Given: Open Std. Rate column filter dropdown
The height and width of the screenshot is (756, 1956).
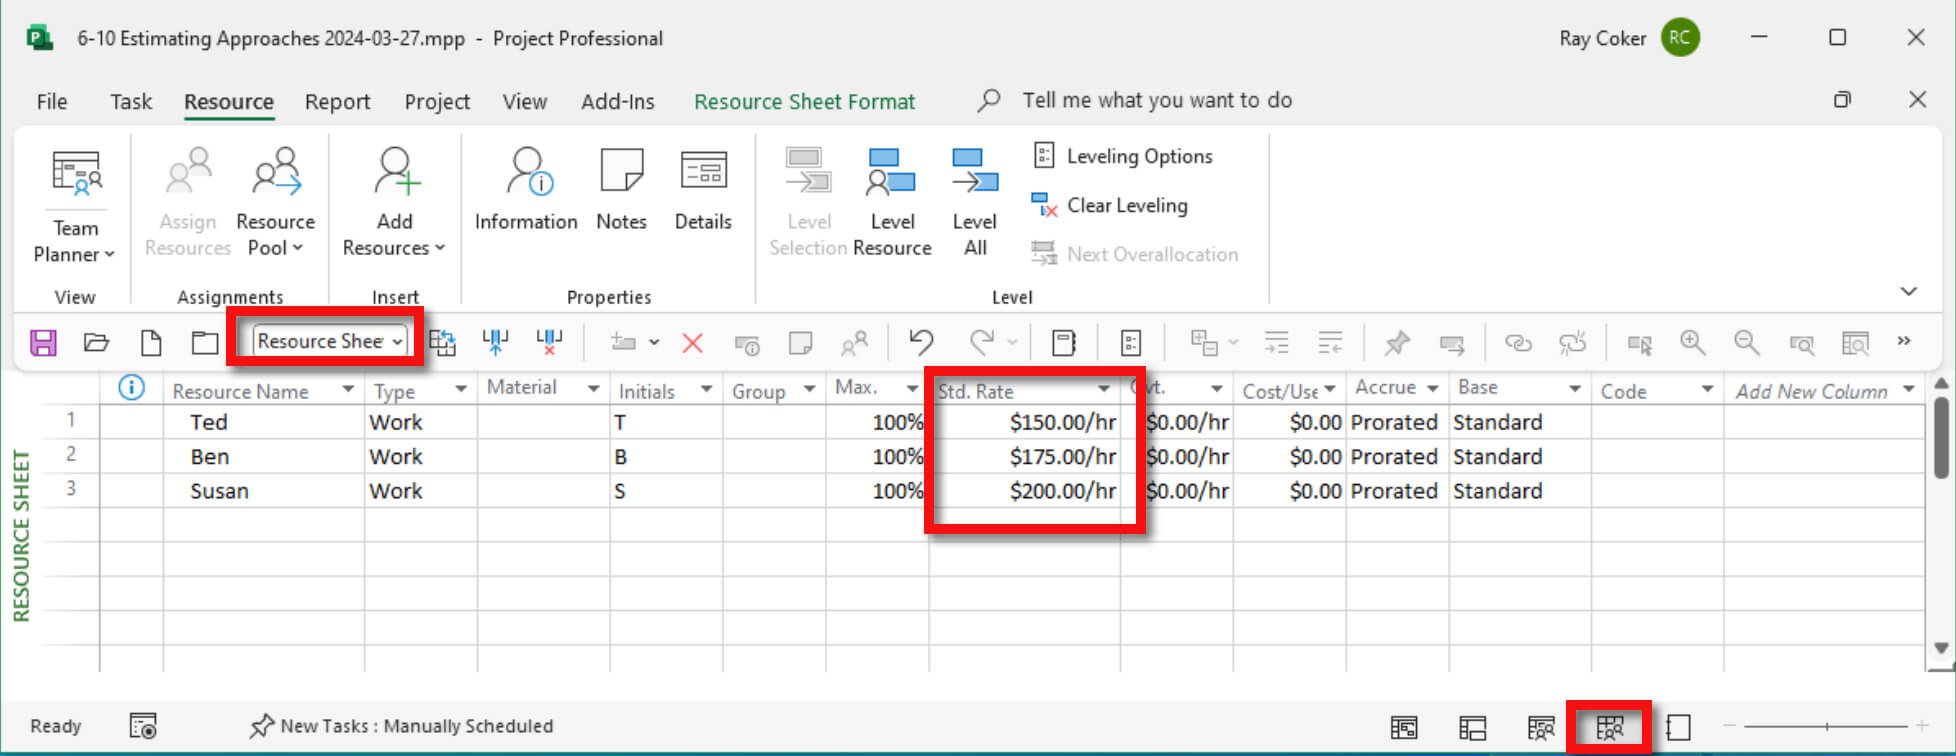Looking at the screenshot, I should 1104,390.
